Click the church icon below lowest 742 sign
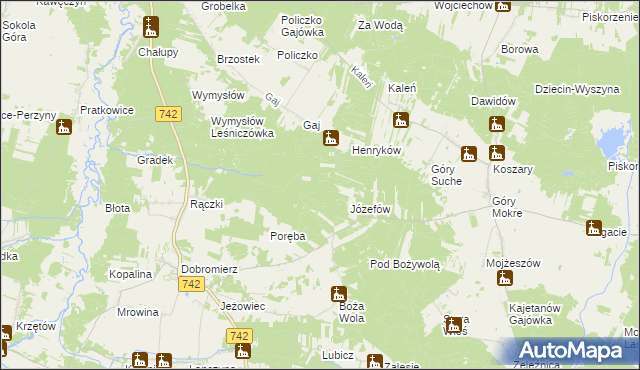This screenshot has width=640, height=370. [243, 351]
